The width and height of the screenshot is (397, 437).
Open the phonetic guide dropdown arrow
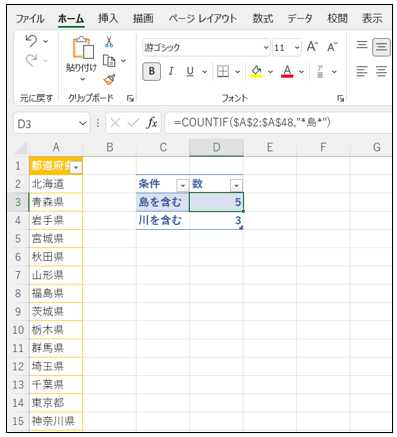tap(334, 72)
